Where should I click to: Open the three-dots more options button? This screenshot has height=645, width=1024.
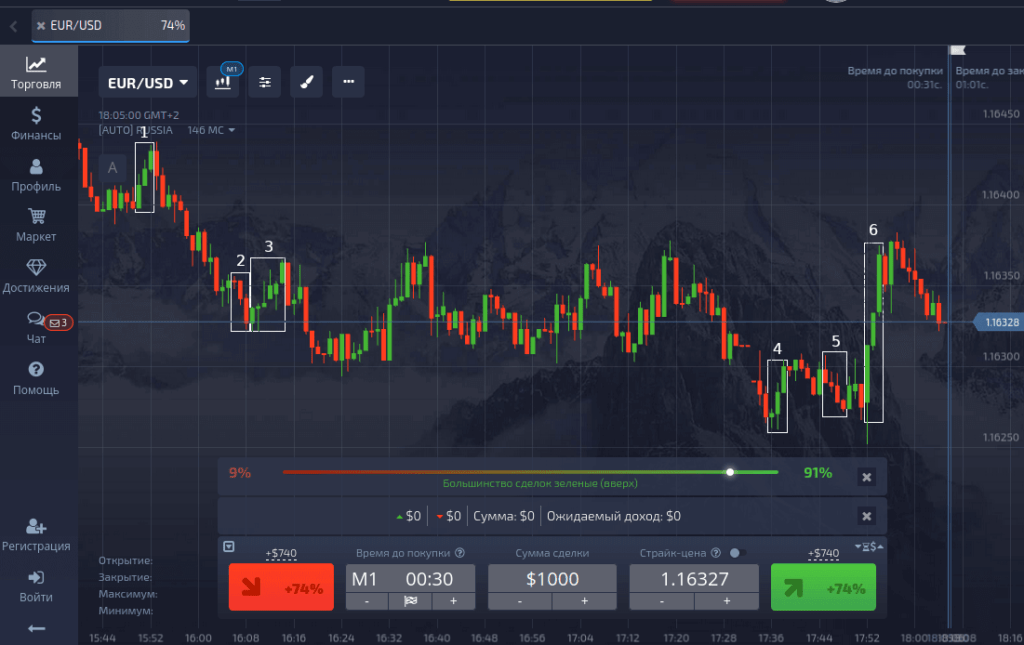click(348, 82)
